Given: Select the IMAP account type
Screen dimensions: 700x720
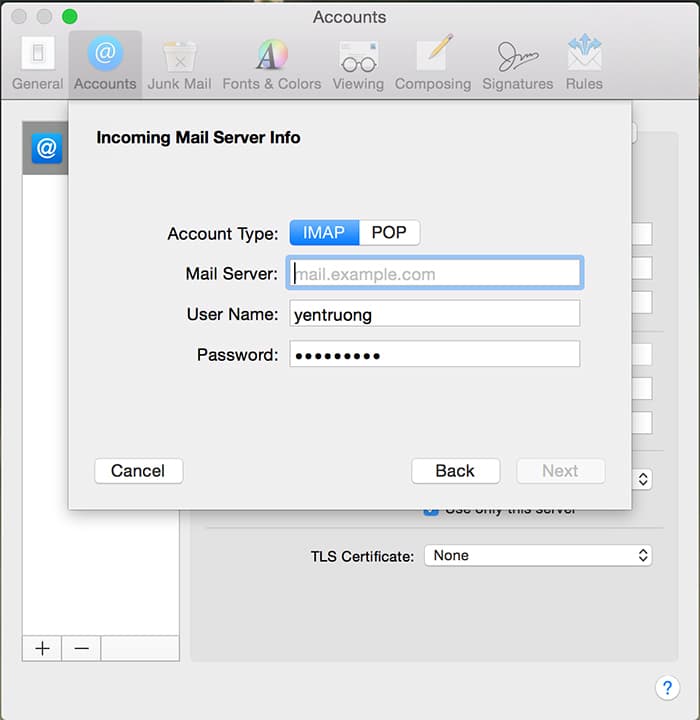Looking at the screenshot, I should coord(324,233).
